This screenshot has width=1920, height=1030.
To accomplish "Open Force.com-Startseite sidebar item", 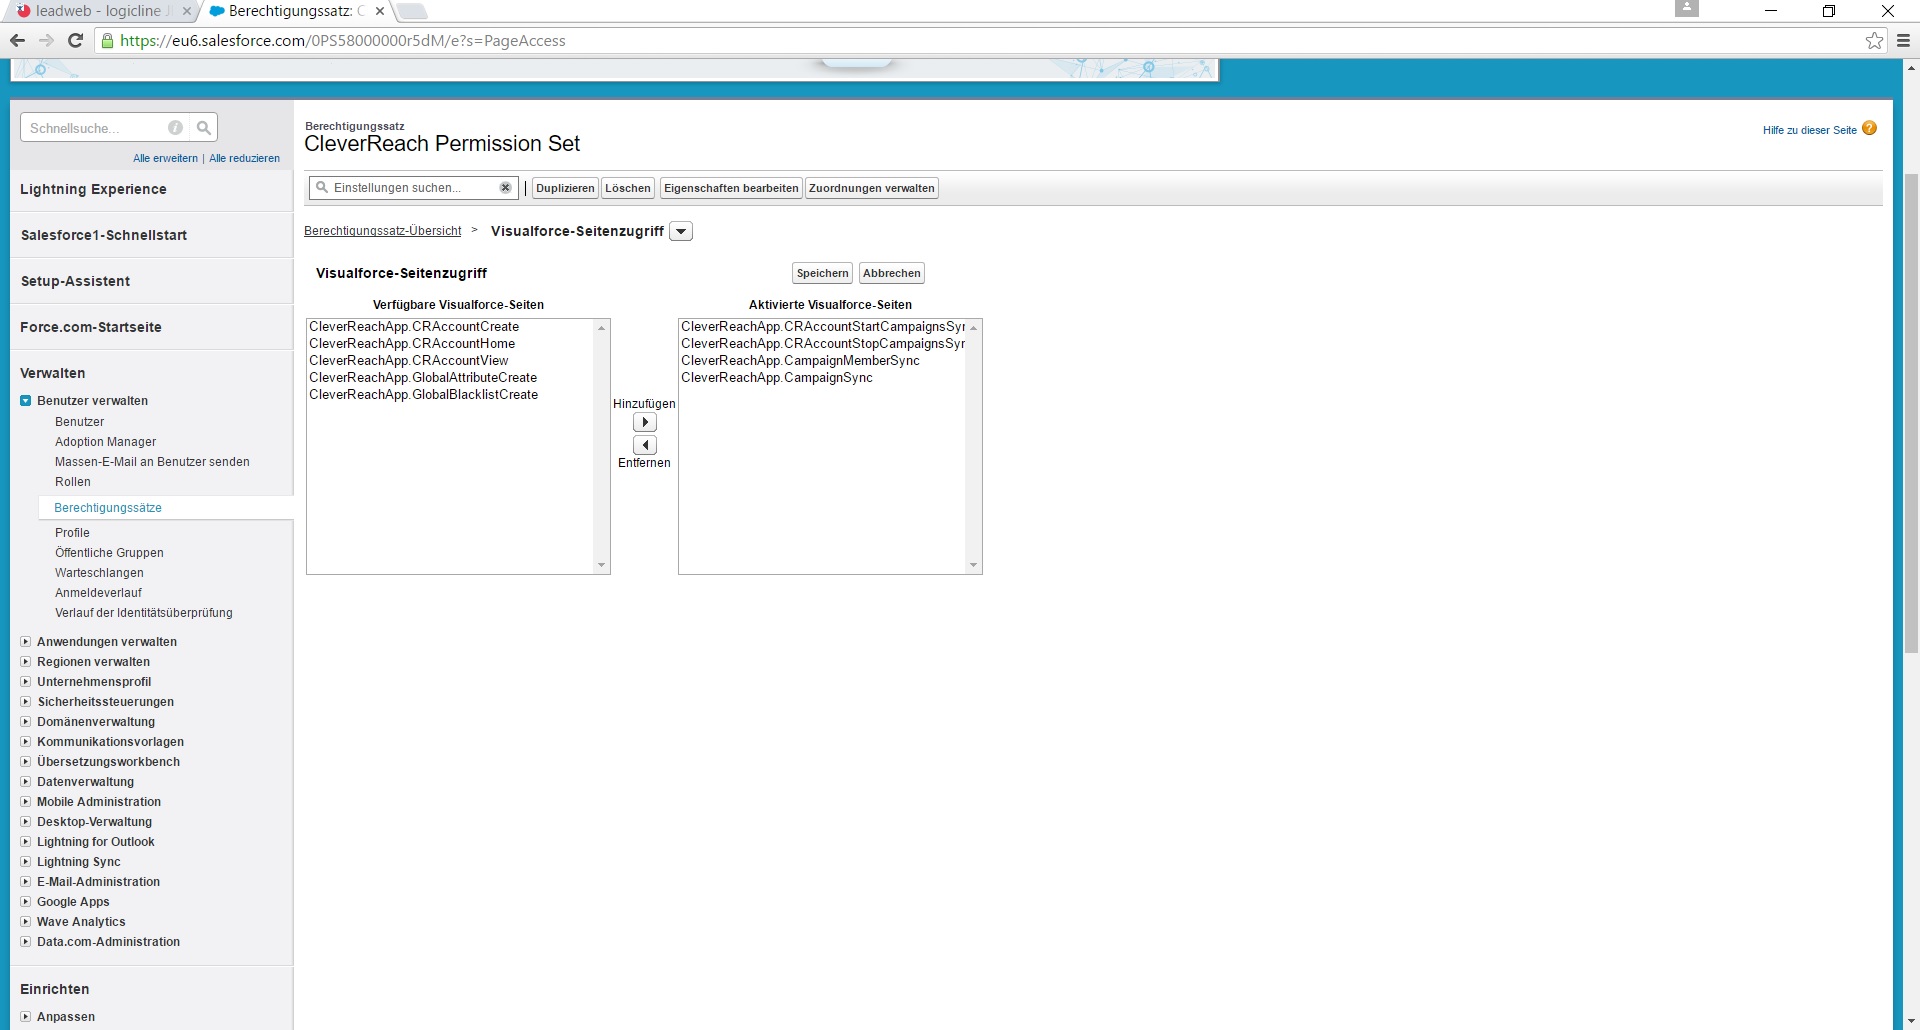I will pyautogui.click(x=91, y=327).
